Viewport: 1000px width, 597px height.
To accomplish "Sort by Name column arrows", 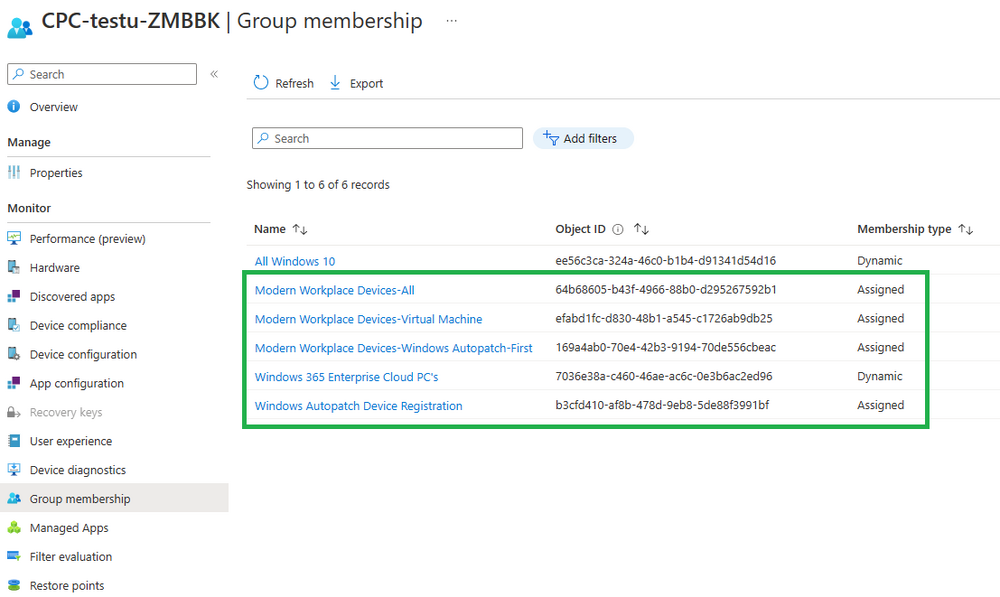I will tap(300, 229).
